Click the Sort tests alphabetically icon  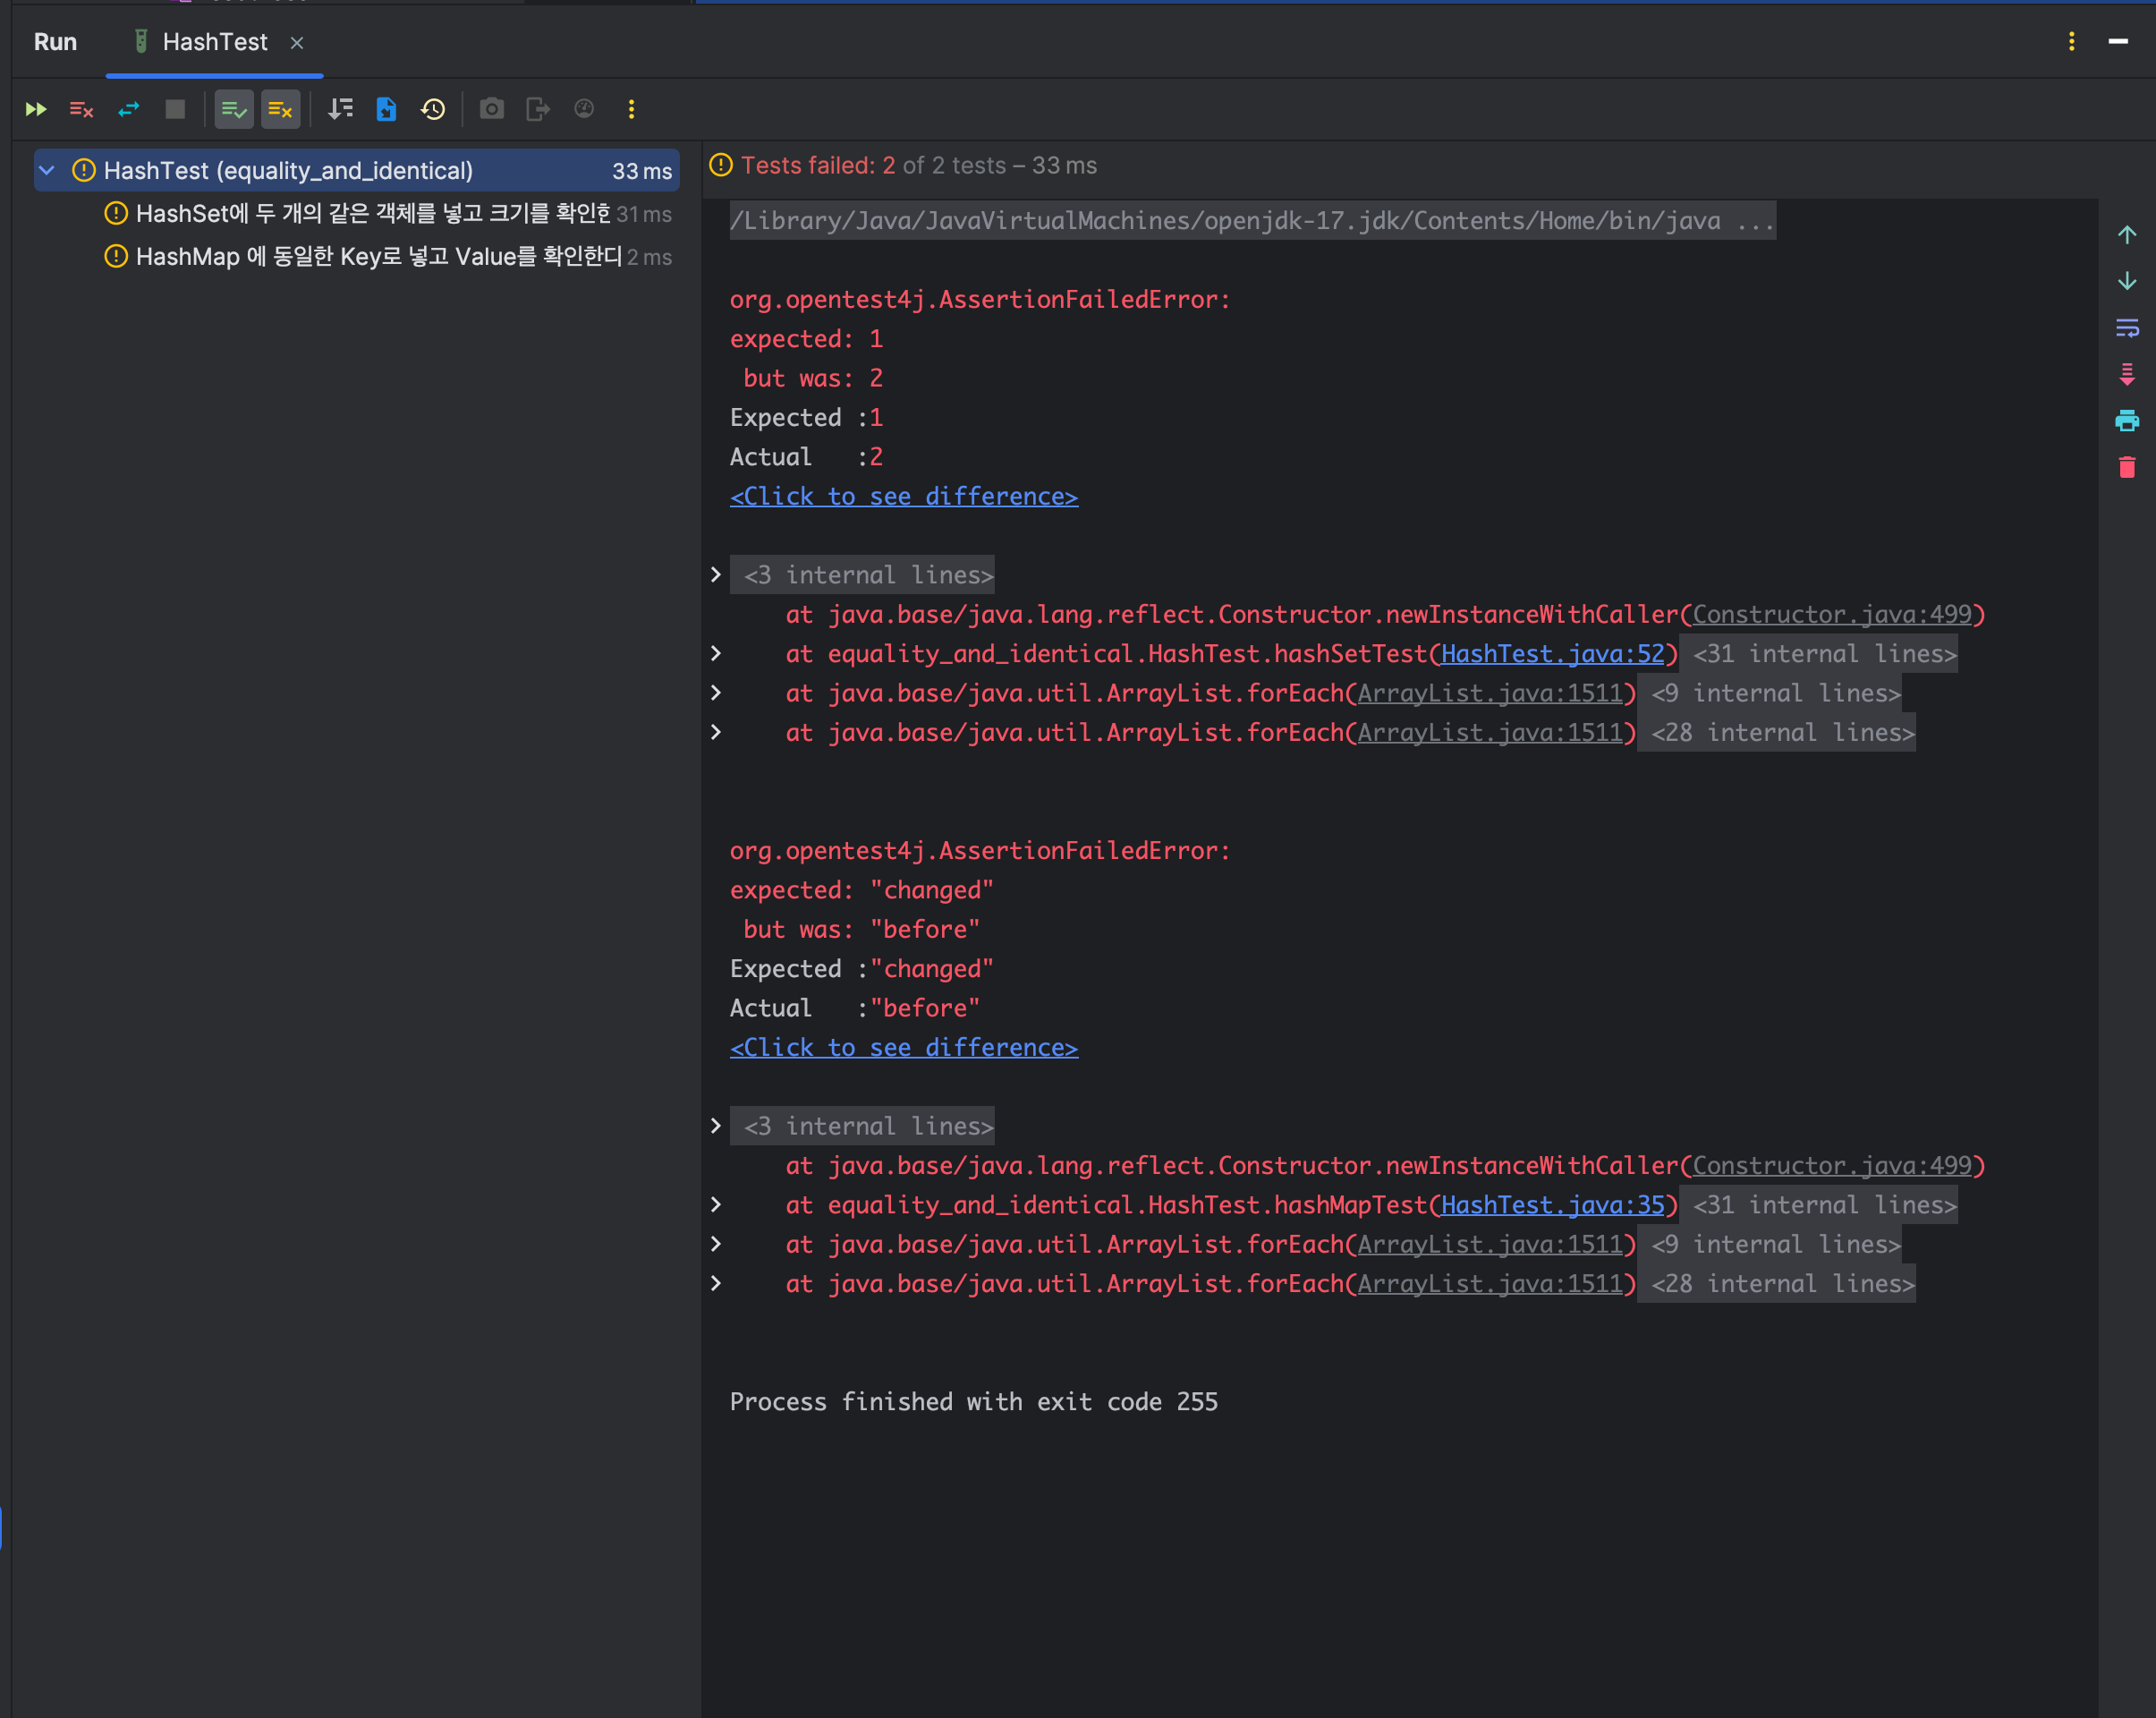point(341,109)
